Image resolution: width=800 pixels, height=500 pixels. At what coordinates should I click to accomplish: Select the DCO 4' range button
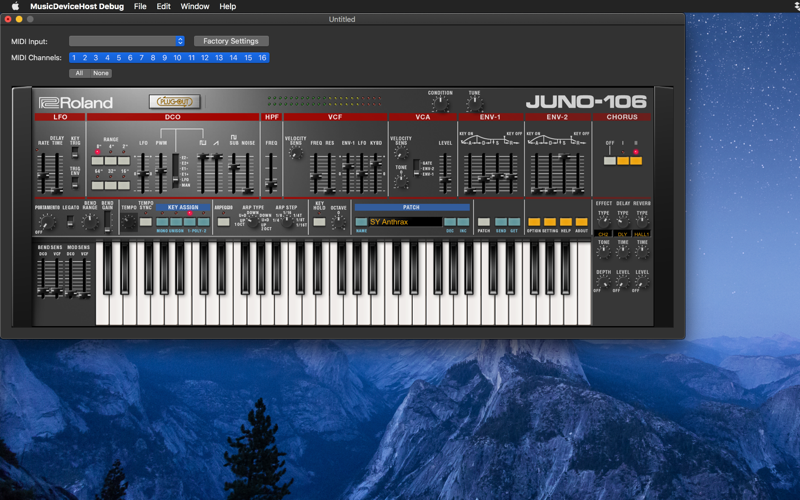pos(111,161)
